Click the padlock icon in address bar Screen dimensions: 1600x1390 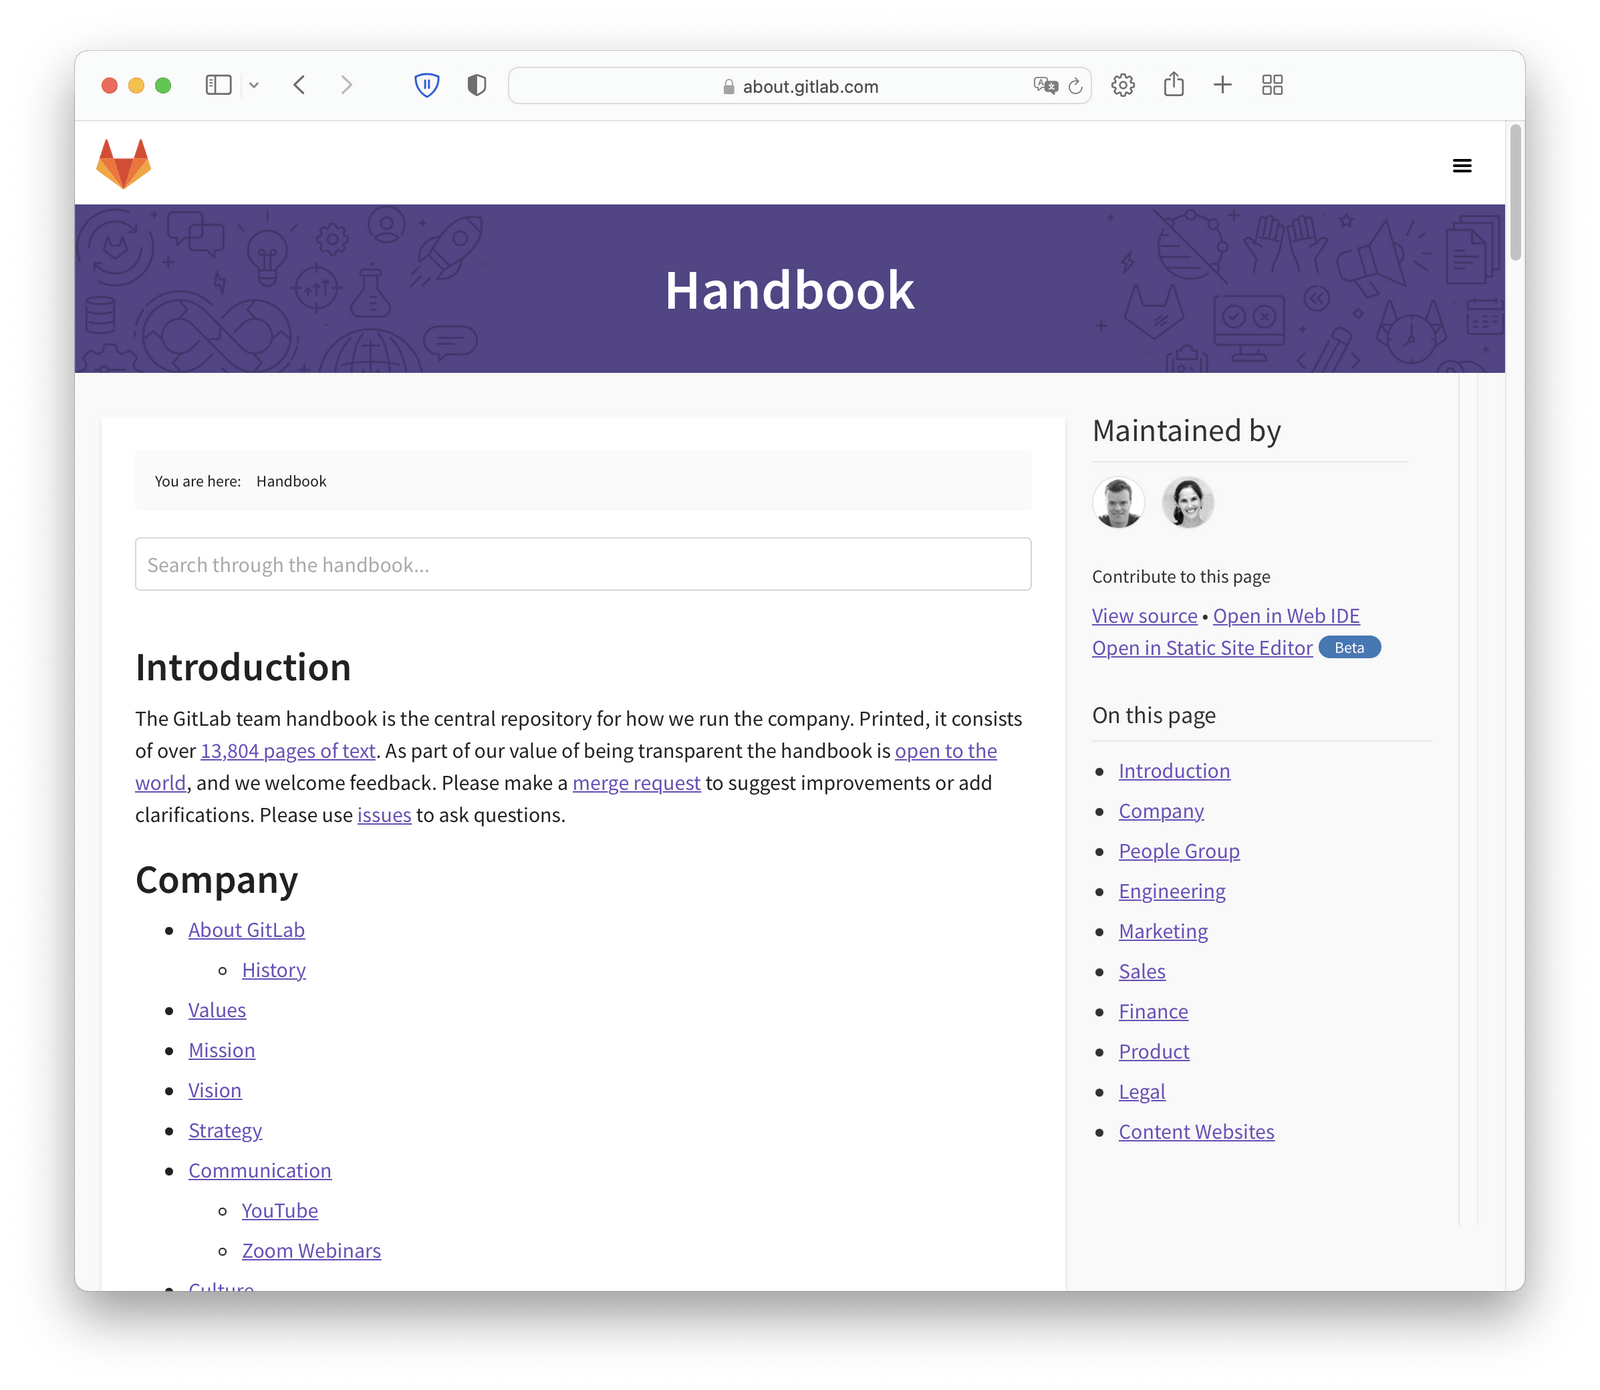tap(727, 86)
